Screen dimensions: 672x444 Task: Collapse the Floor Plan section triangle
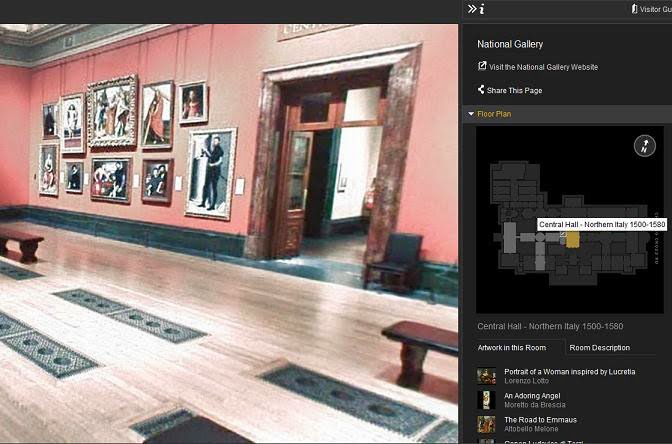point(471,114)
